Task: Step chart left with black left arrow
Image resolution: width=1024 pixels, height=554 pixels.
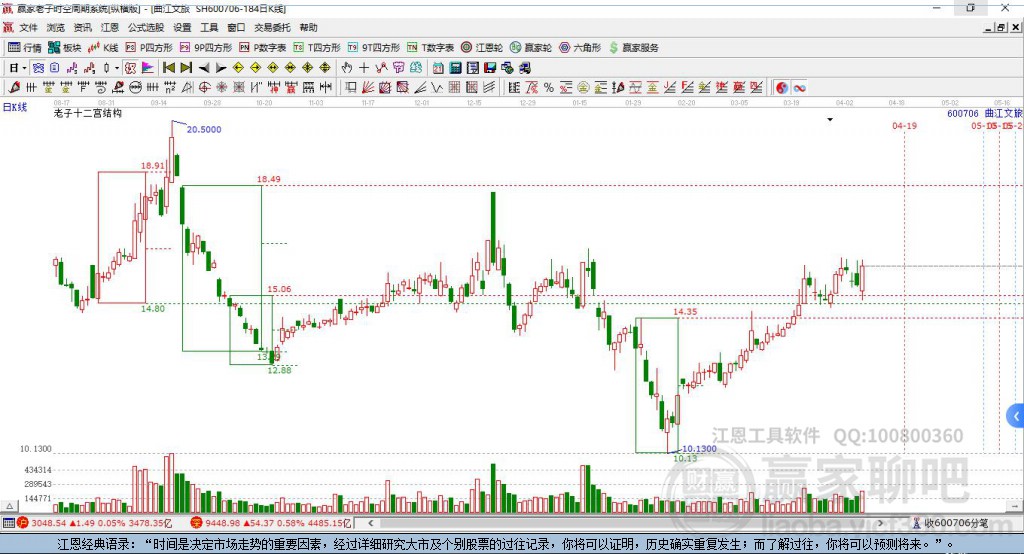Action: (204, 68)
